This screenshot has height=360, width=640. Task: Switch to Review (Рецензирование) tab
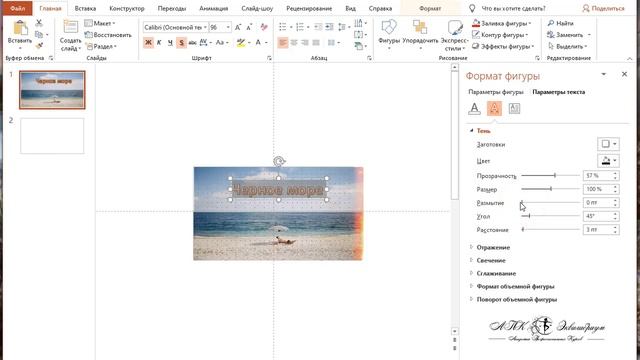[309, 8]
